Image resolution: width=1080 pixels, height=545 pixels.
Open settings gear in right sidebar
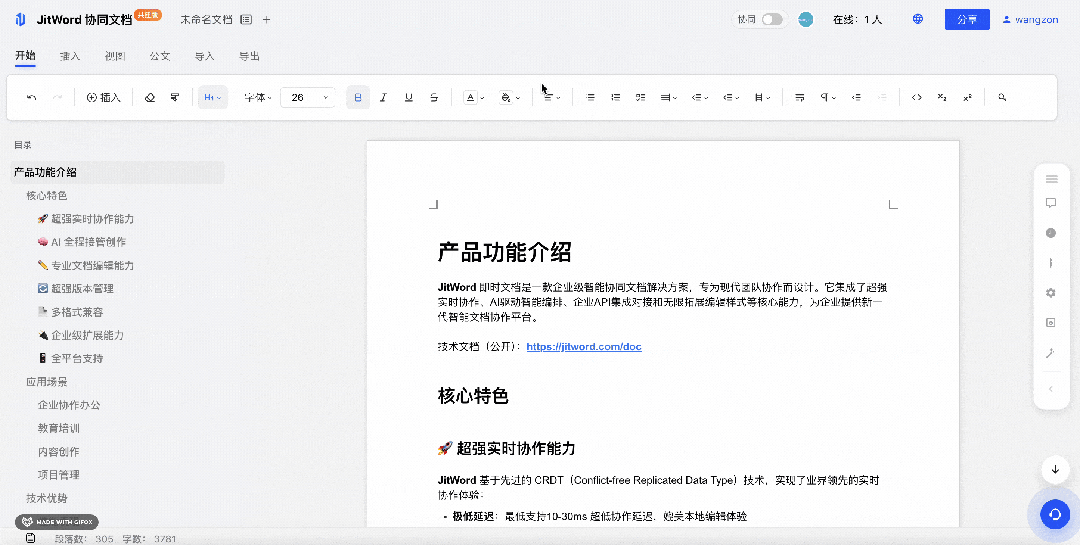pyautogui.click(x=1051, y=293)
